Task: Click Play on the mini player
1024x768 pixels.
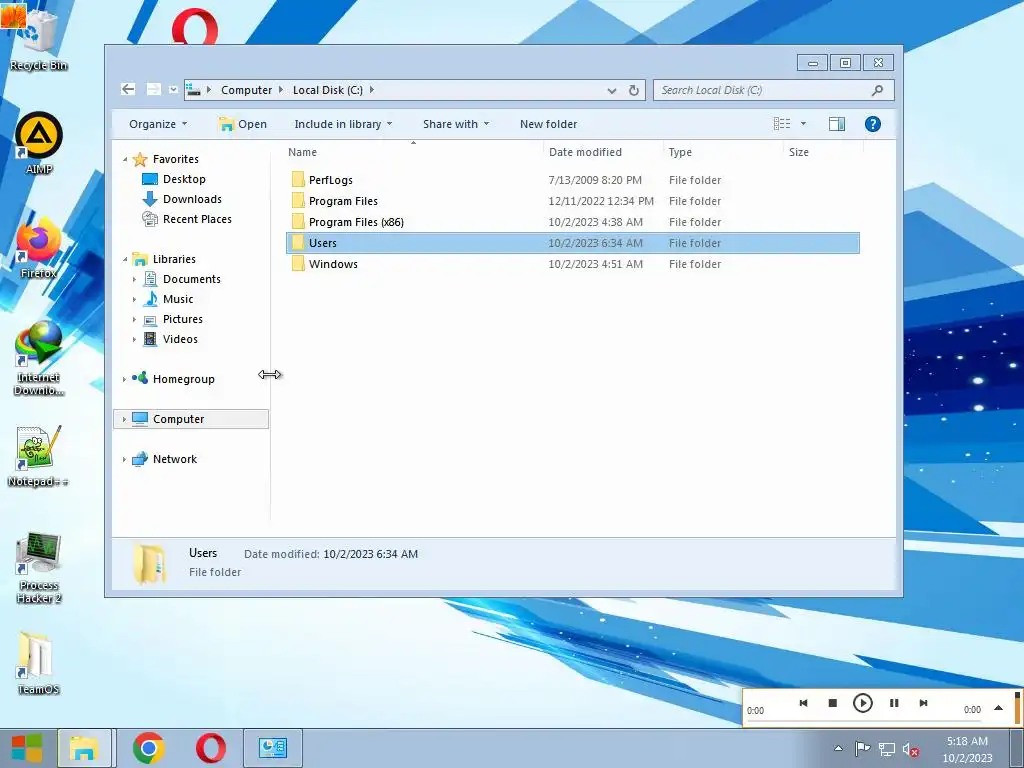Action: (x=863, y=703)
